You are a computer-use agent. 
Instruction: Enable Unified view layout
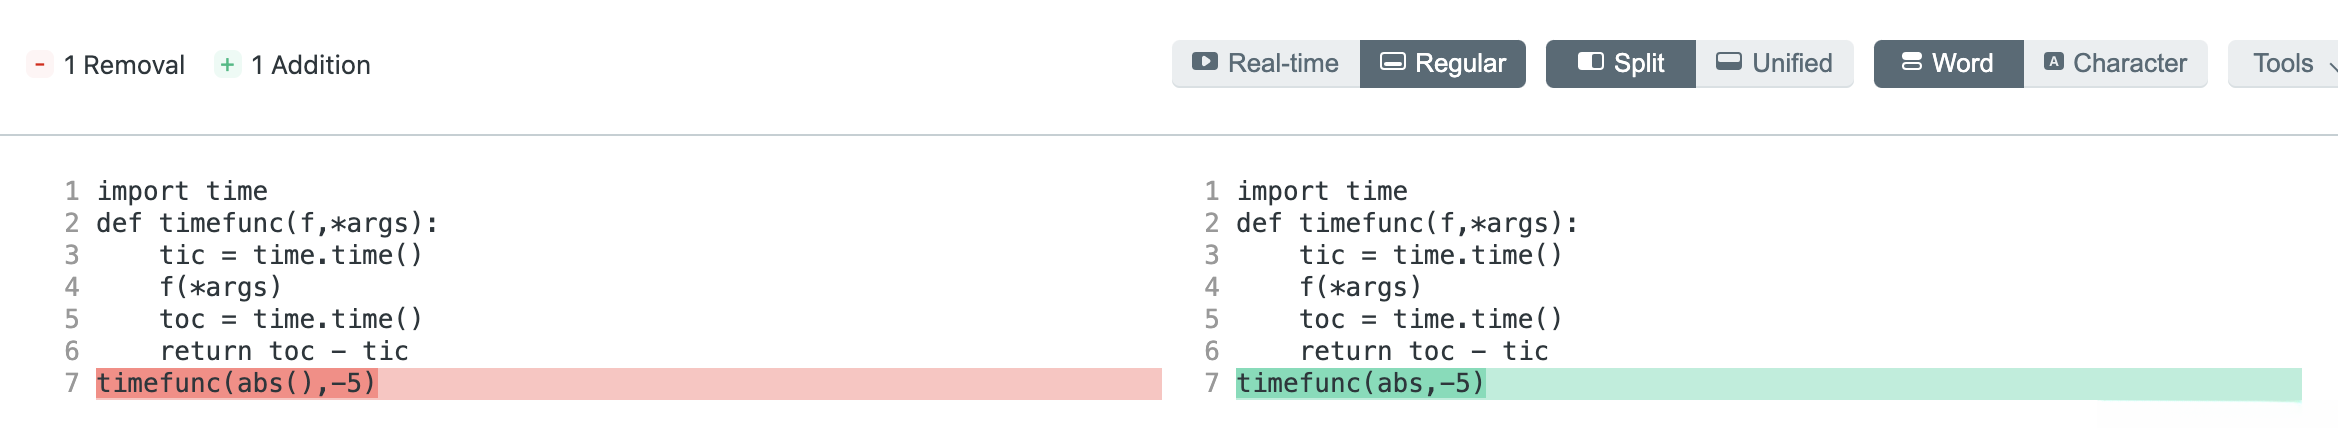point(1774,64)
